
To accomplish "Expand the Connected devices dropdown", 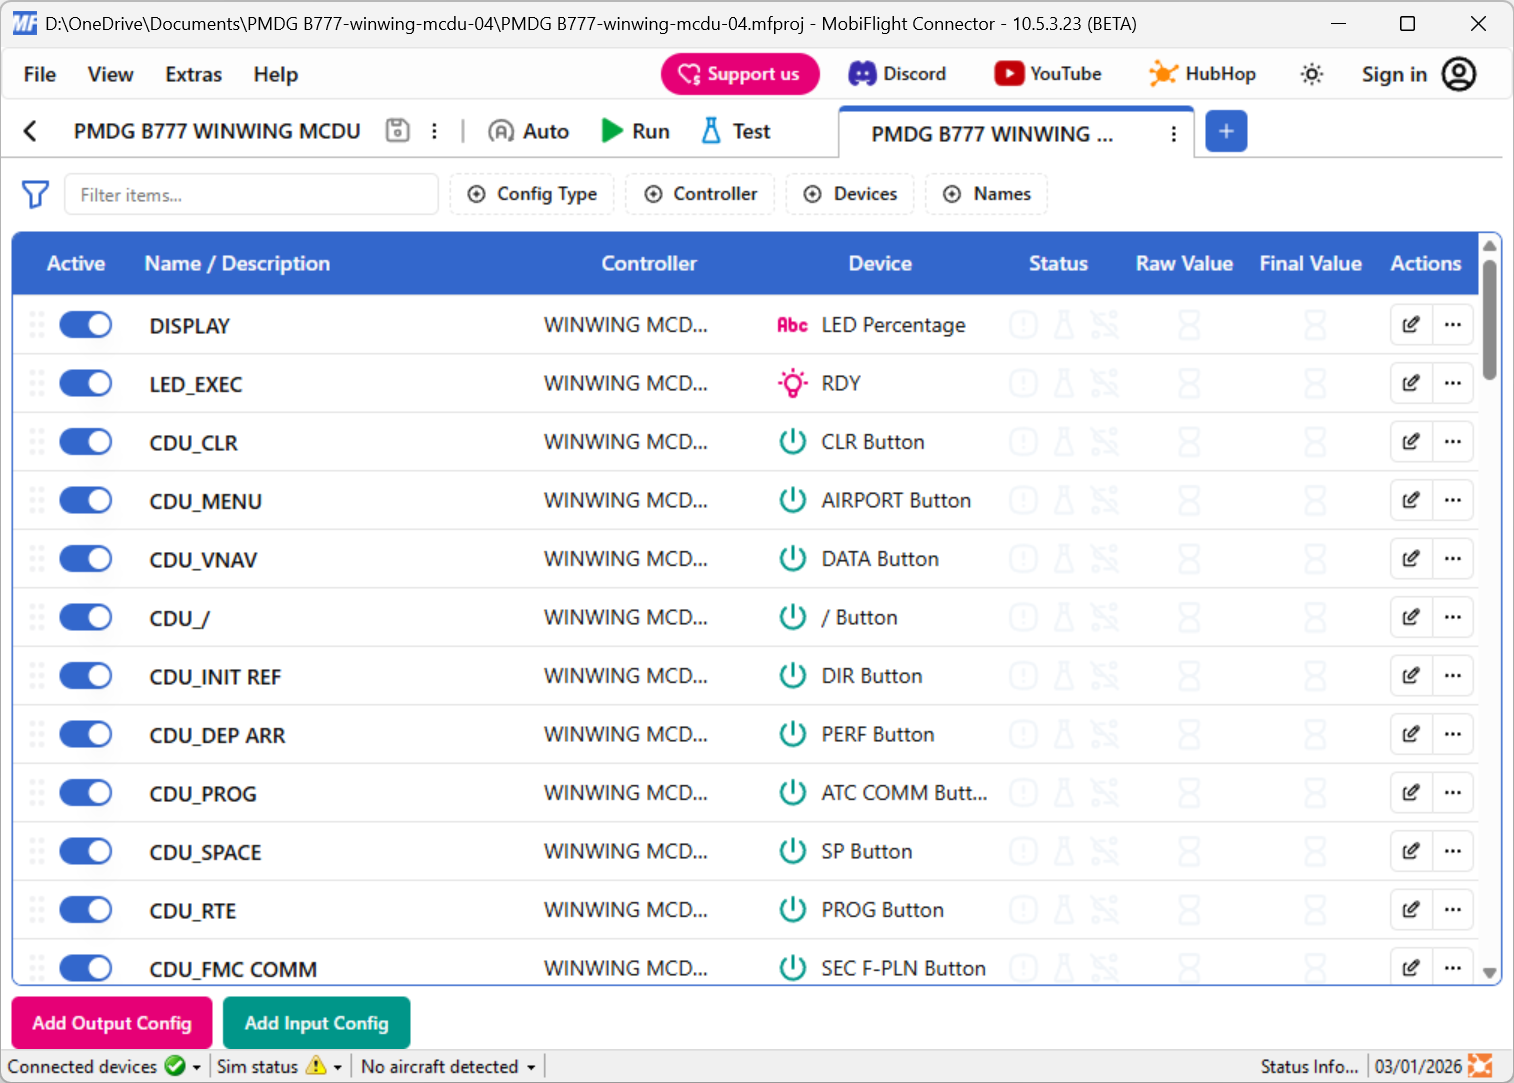I will pos(197,1067).
